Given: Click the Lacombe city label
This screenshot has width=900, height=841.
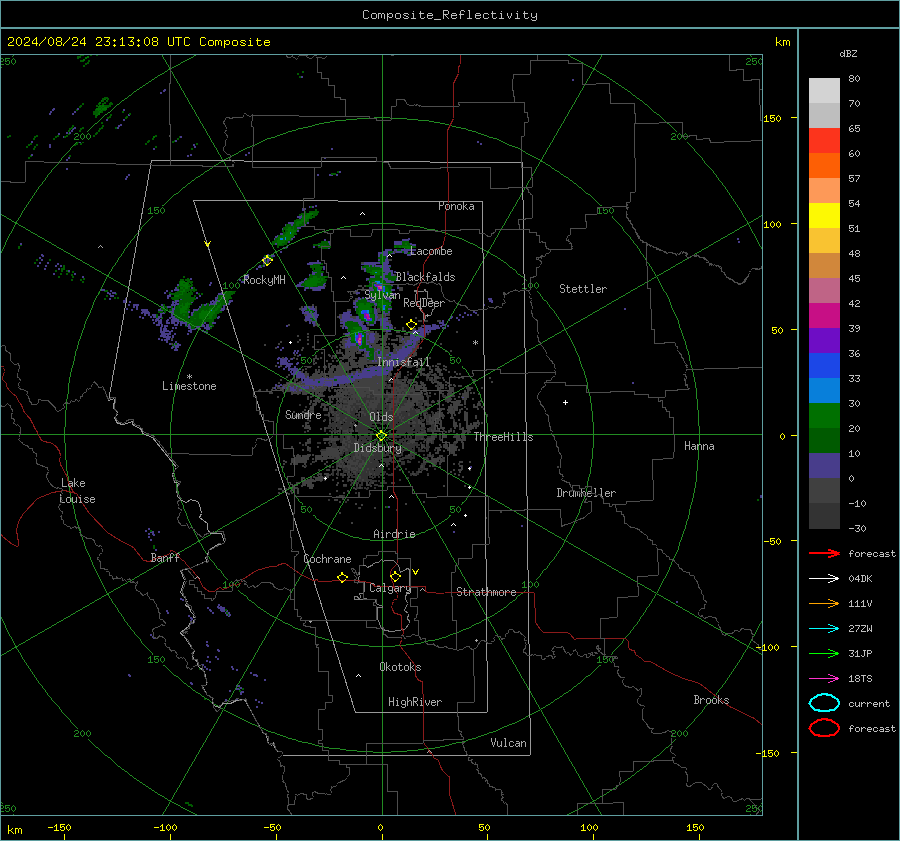Looking at the screenshot, I should coord(431,251).
